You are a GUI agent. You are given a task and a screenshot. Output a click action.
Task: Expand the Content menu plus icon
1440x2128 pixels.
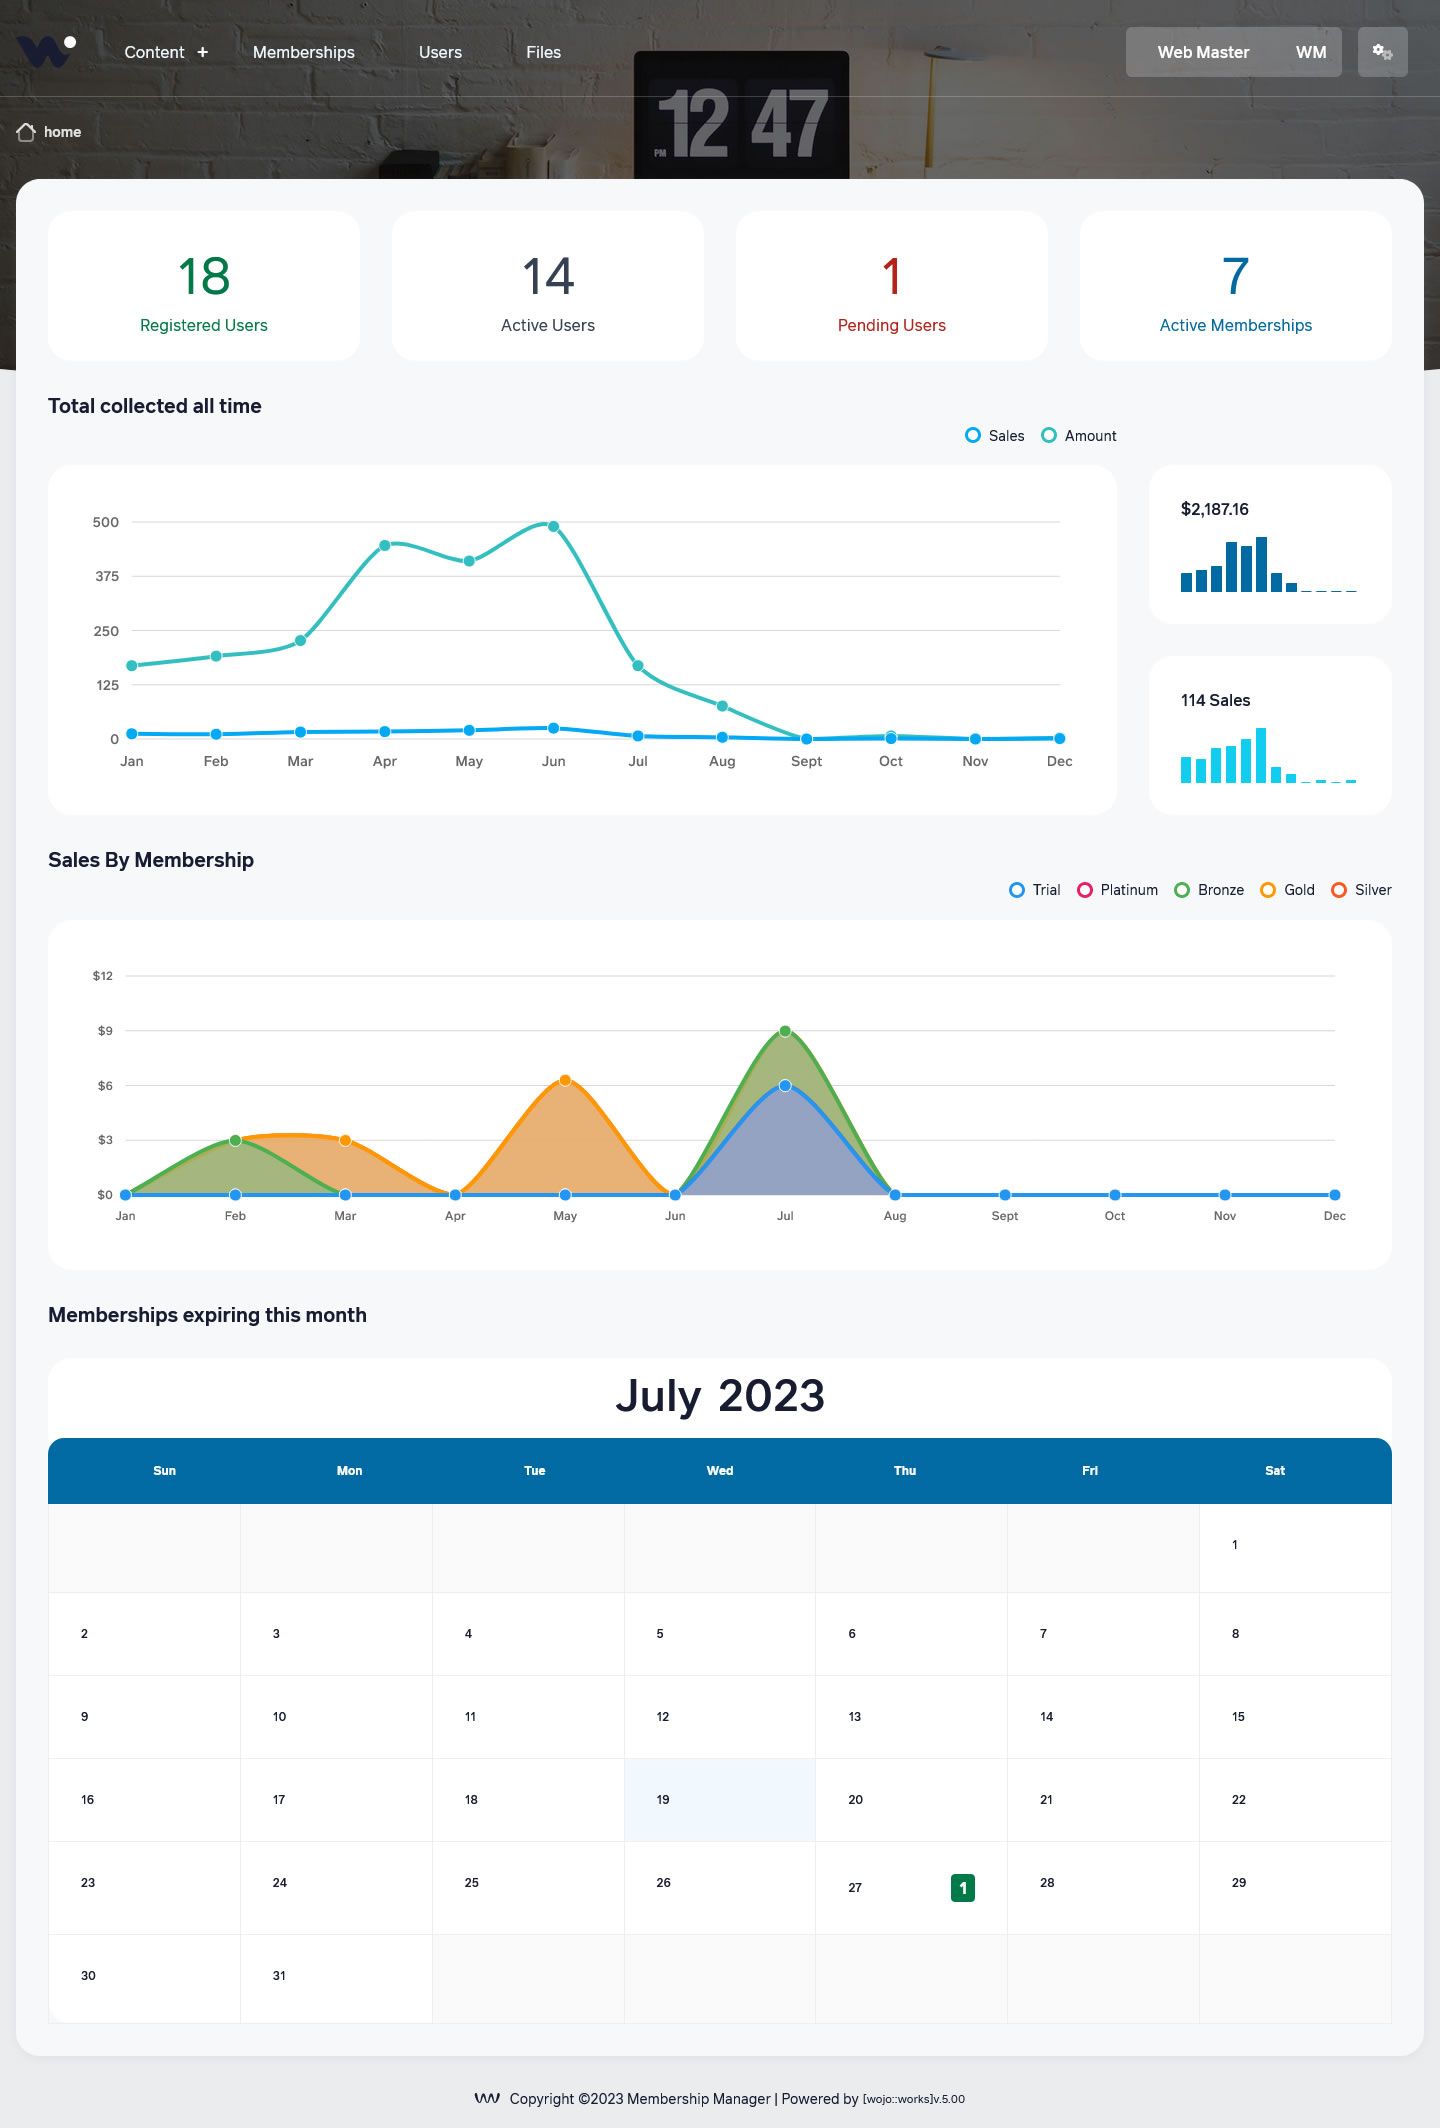coord(203,52)
